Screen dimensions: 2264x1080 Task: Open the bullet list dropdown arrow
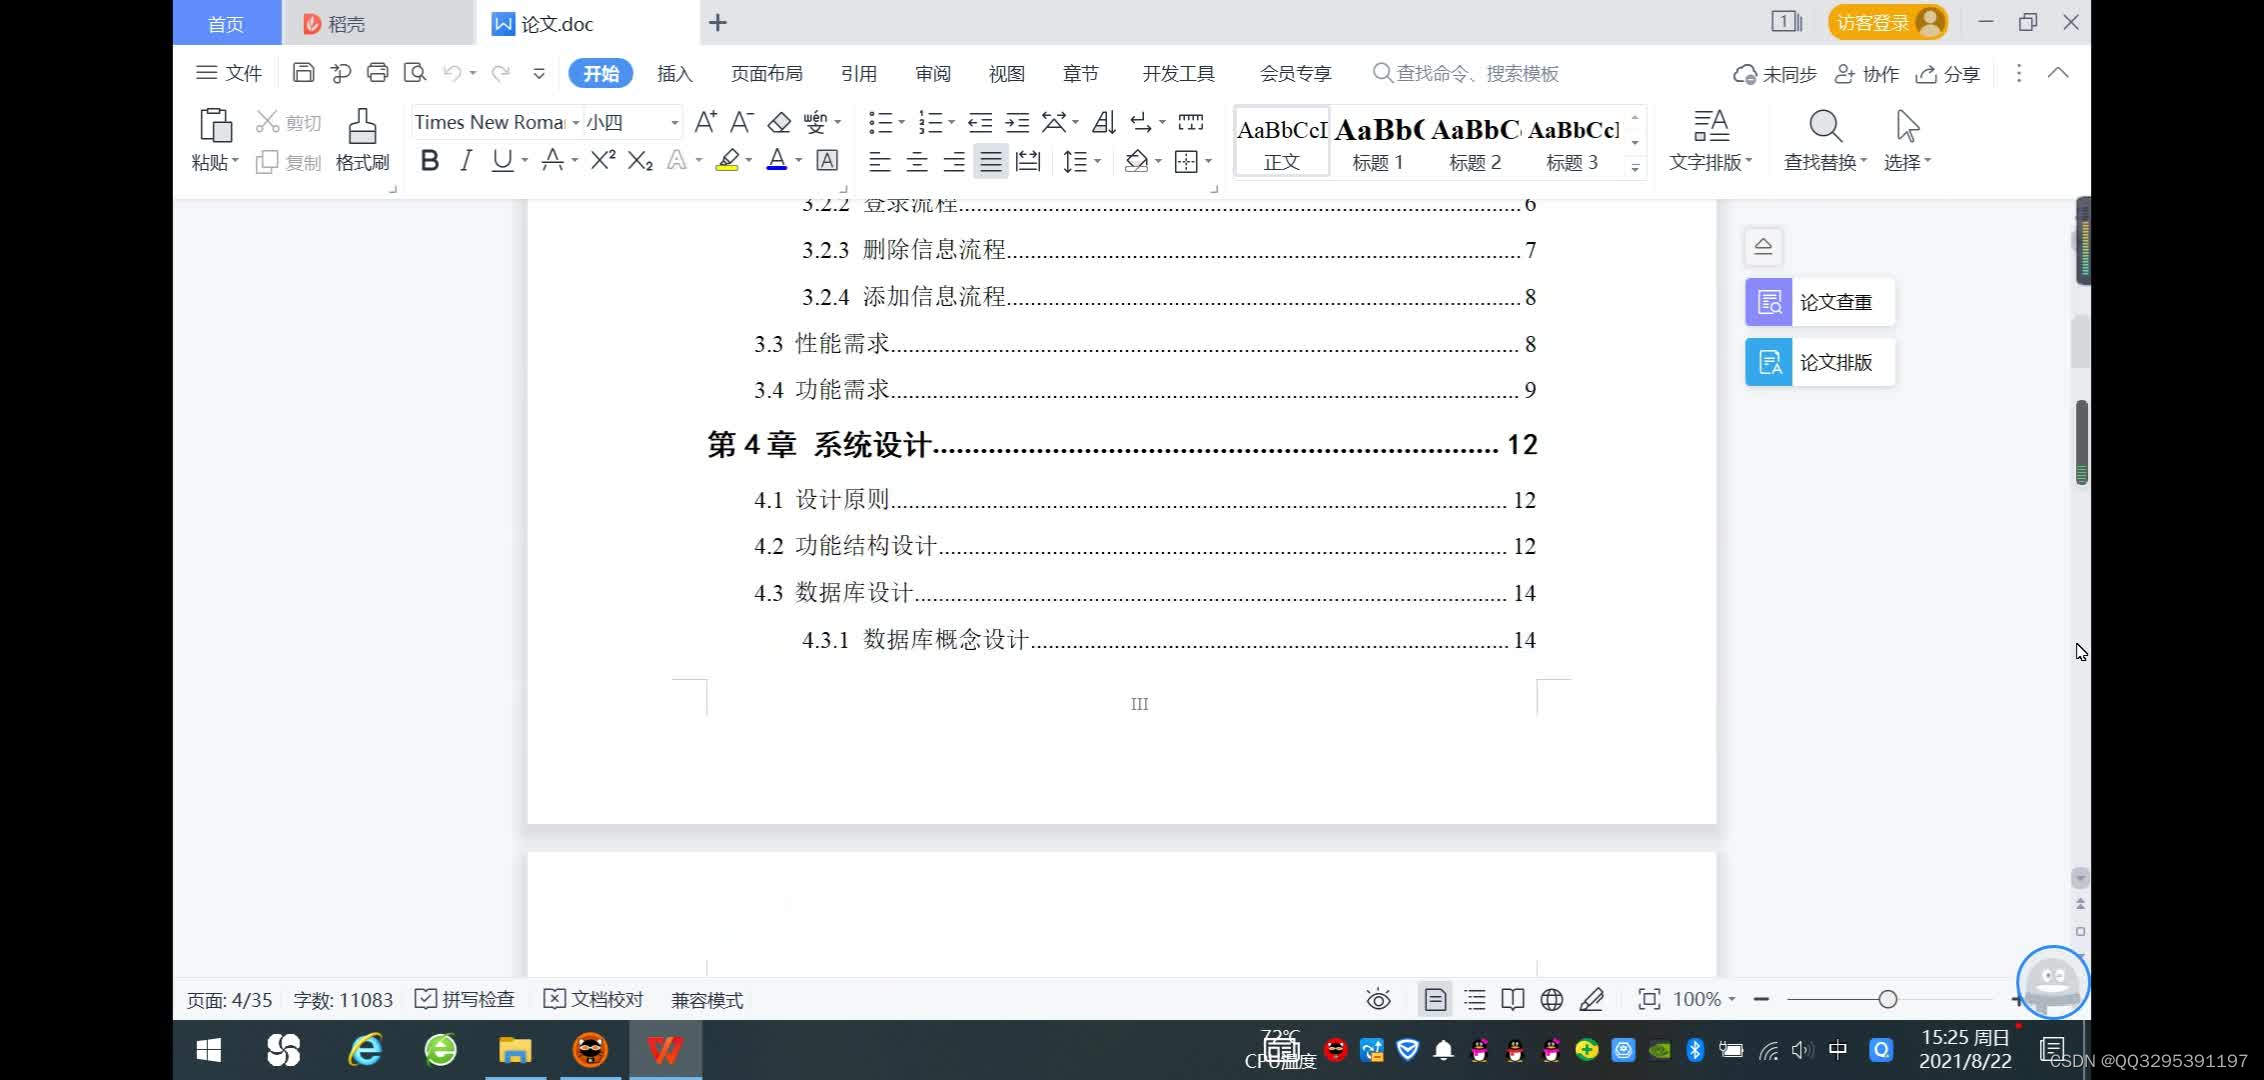[x=901, y=122]
